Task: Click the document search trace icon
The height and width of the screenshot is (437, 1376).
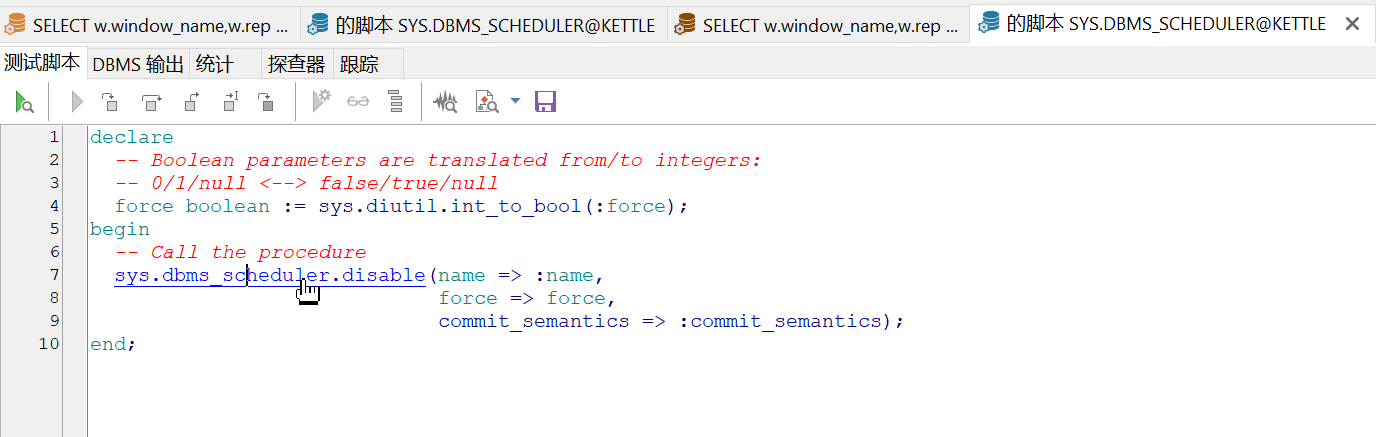Action: (x=487, y=101)
